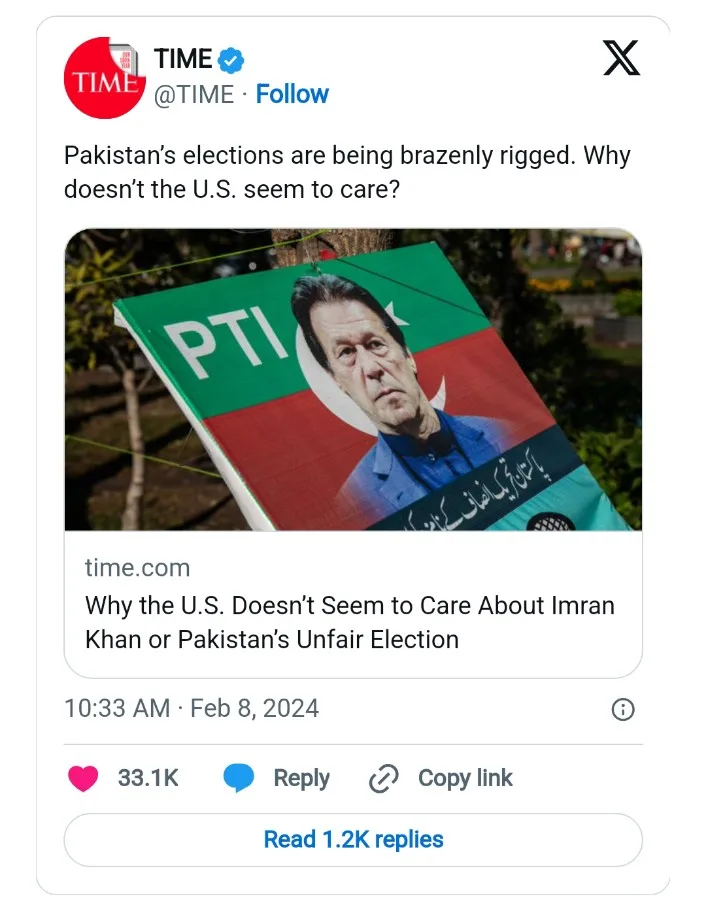Open the tweet info circle icon
The width and height of the screenshot is (706, 913).
pos(622,710)
